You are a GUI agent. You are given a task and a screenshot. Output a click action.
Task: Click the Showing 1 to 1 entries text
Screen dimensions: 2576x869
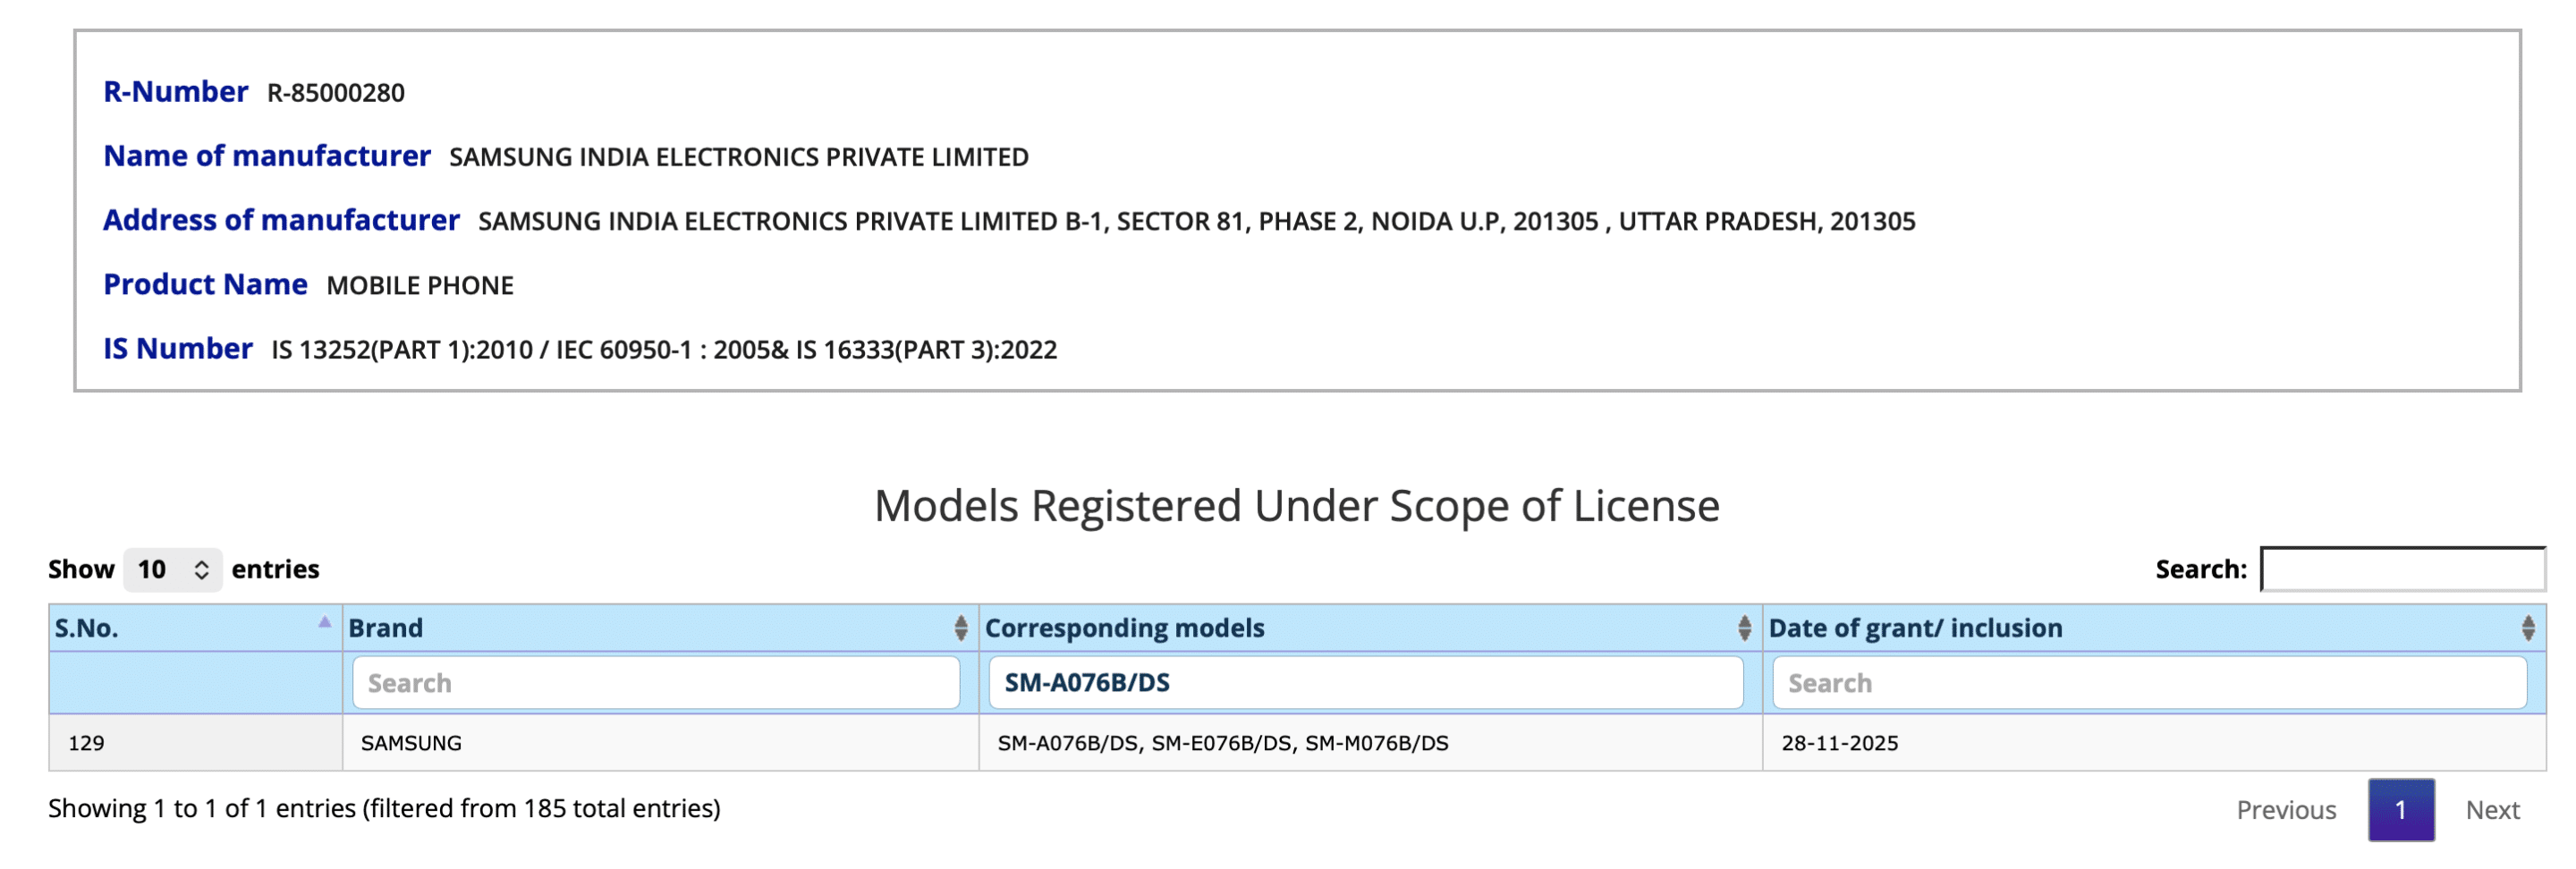[x=384, y=808]
